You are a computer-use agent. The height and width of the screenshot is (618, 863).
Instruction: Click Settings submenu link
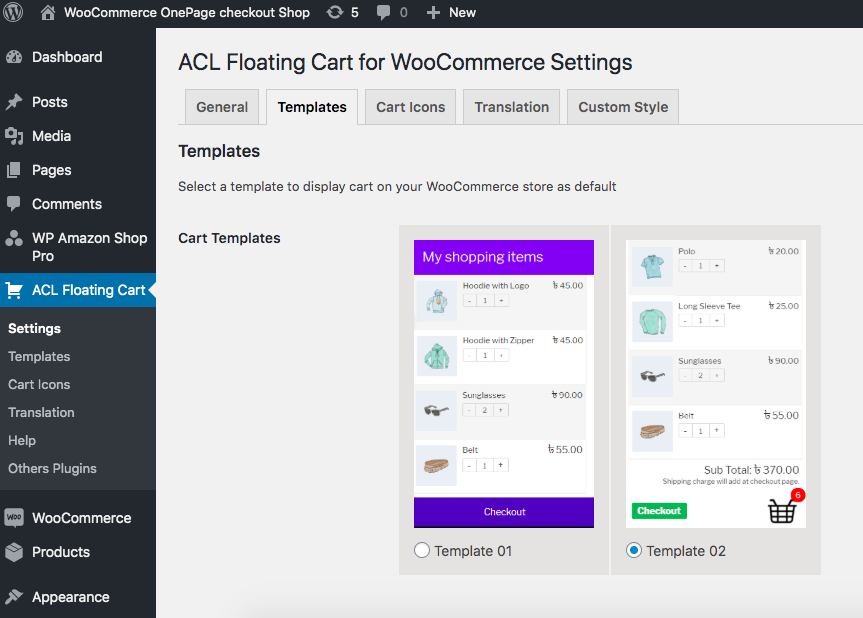coord(34,329)
